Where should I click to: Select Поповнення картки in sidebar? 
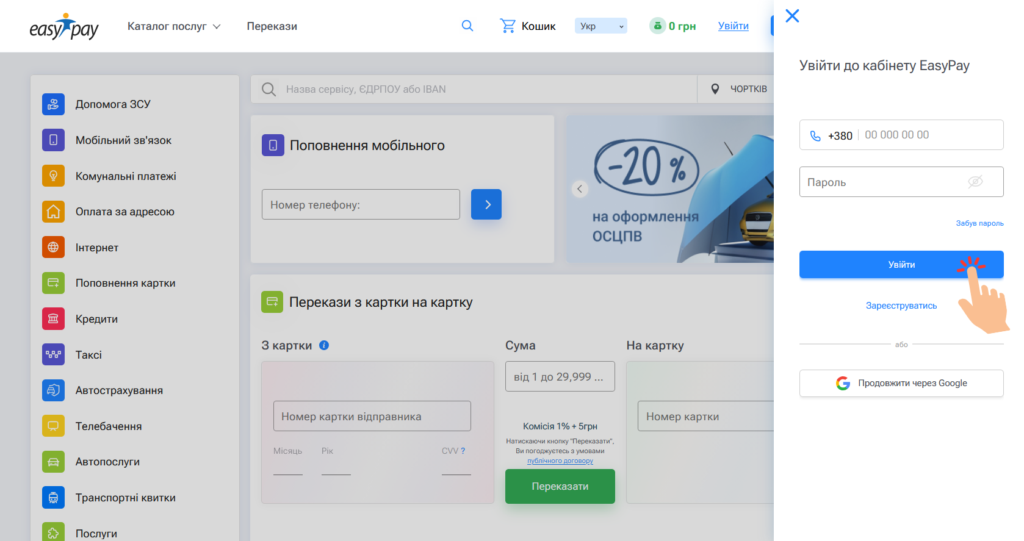[x=125, y=283]
